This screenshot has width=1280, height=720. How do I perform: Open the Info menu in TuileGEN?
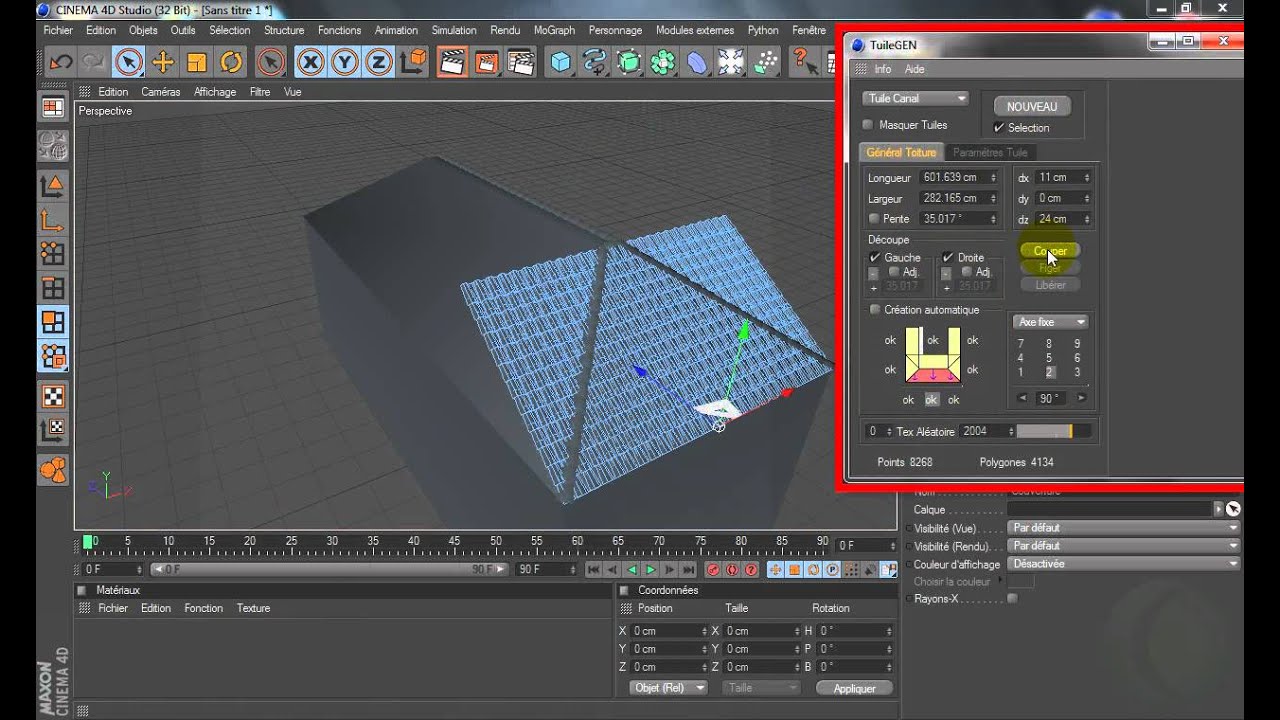tap(882, 69)
